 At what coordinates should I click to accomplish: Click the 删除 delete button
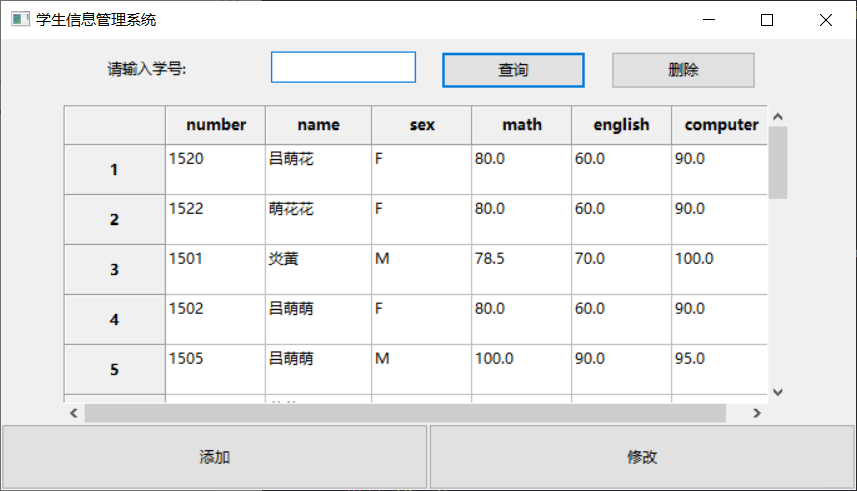[683, 70]
